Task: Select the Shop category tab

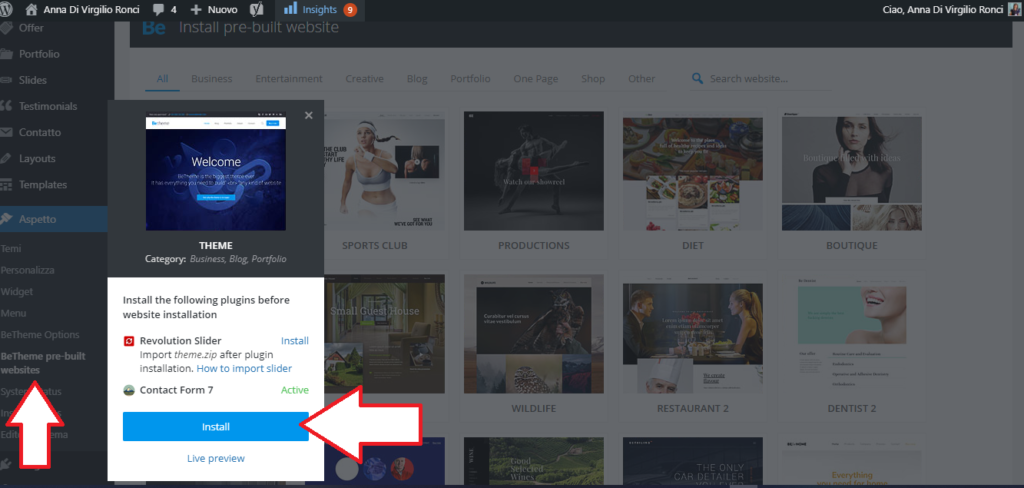Action: pos(593,78)
